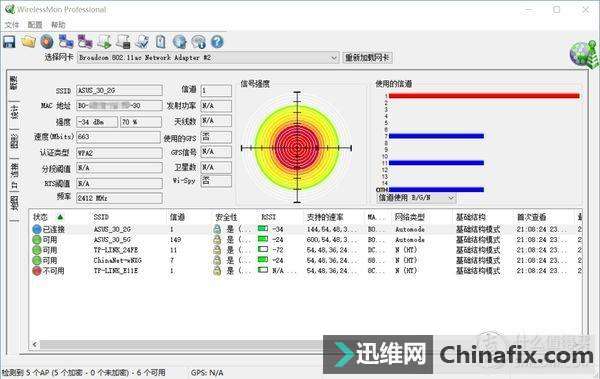Click the red channel 1 usage bar
Screen dimensions: 600x379
(x=484, y=96)
